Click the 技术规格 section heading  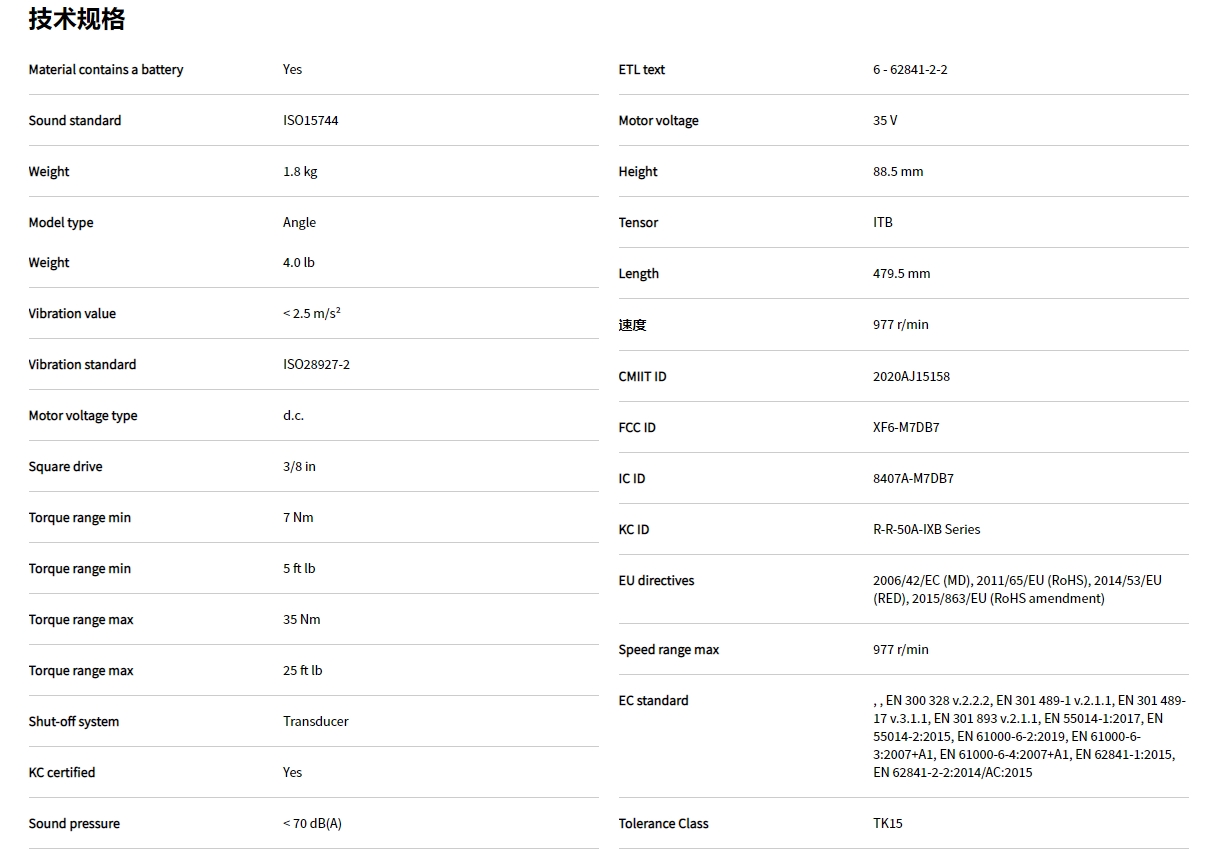click(77, 19)
